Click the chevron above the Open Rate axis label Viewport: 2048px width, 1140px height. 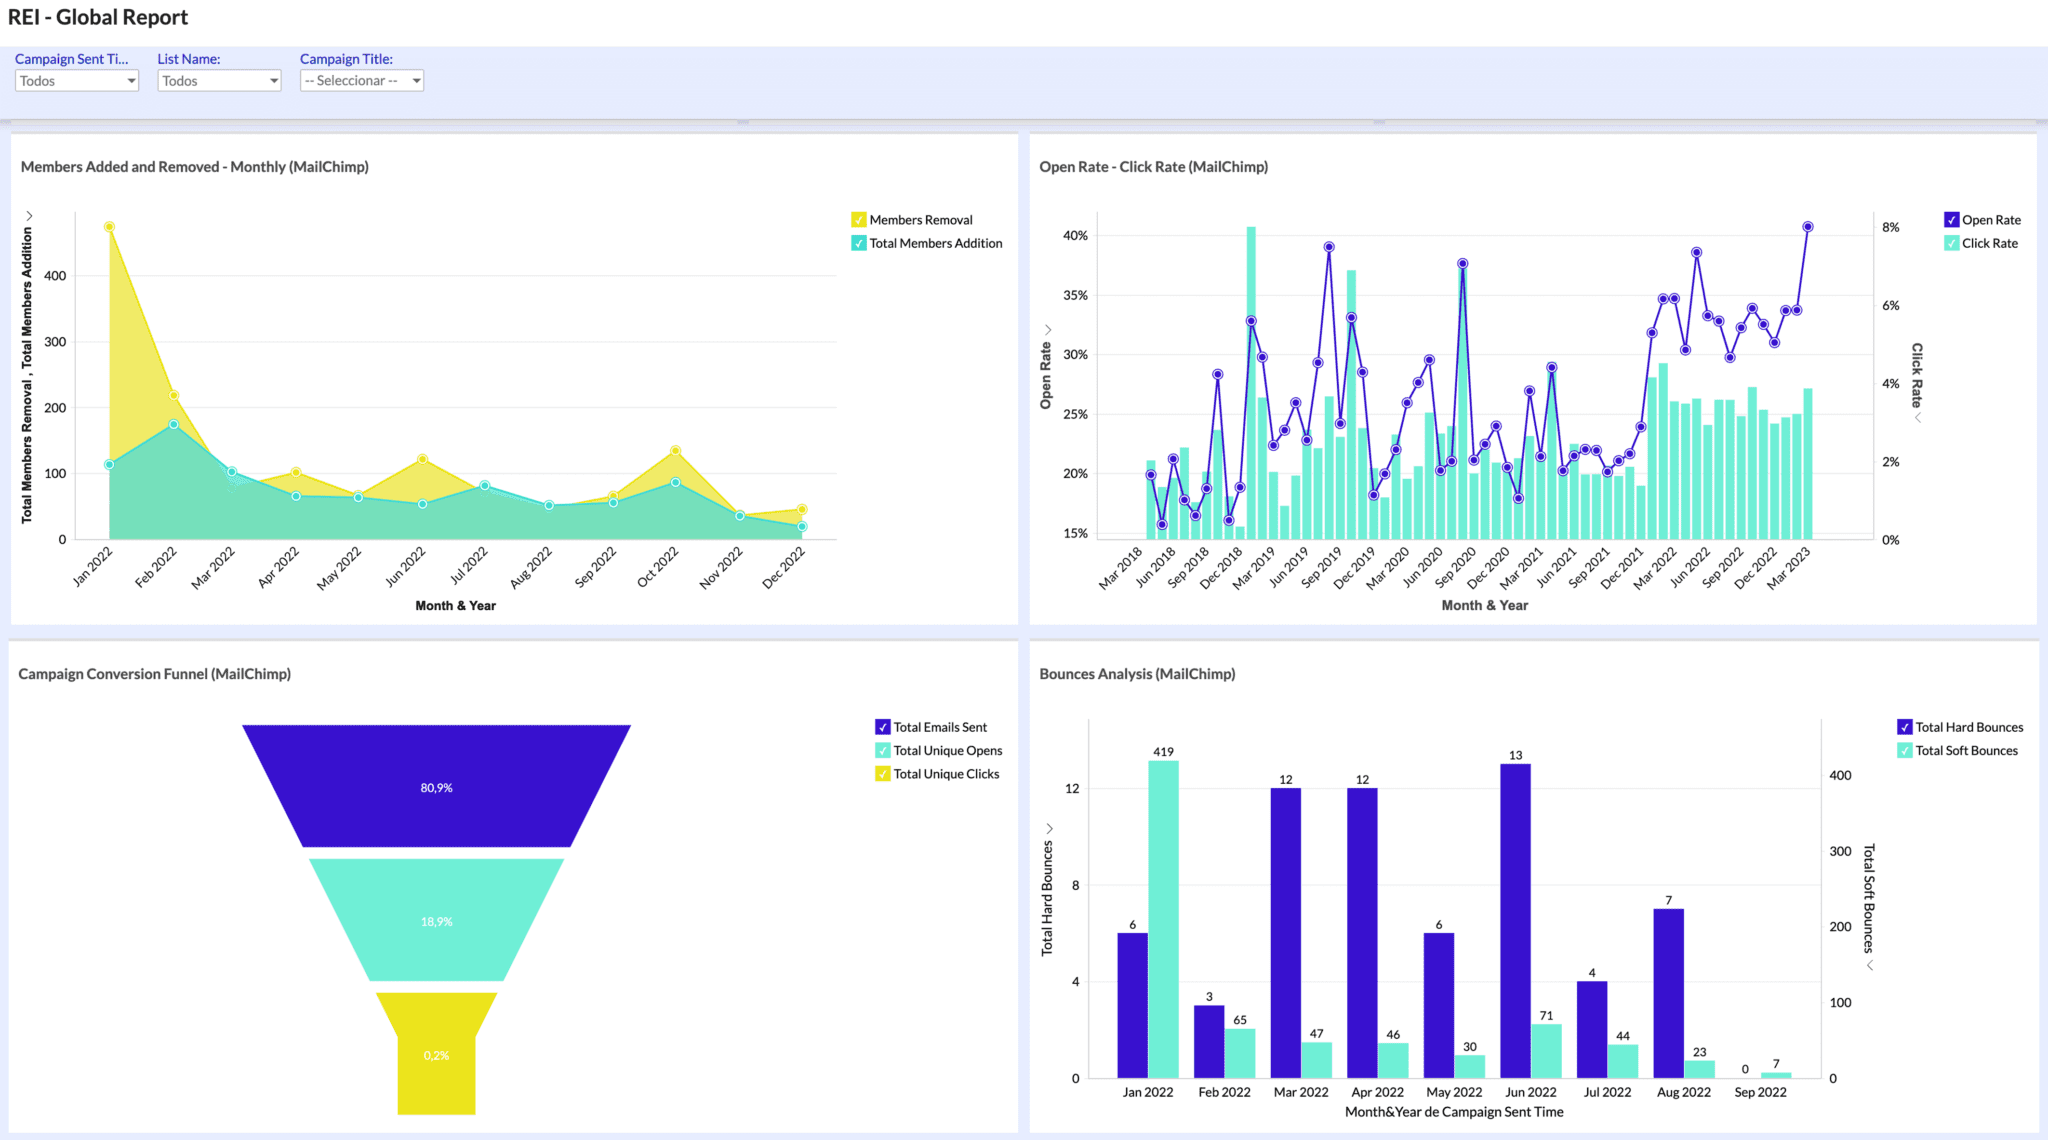[1047, 329]
